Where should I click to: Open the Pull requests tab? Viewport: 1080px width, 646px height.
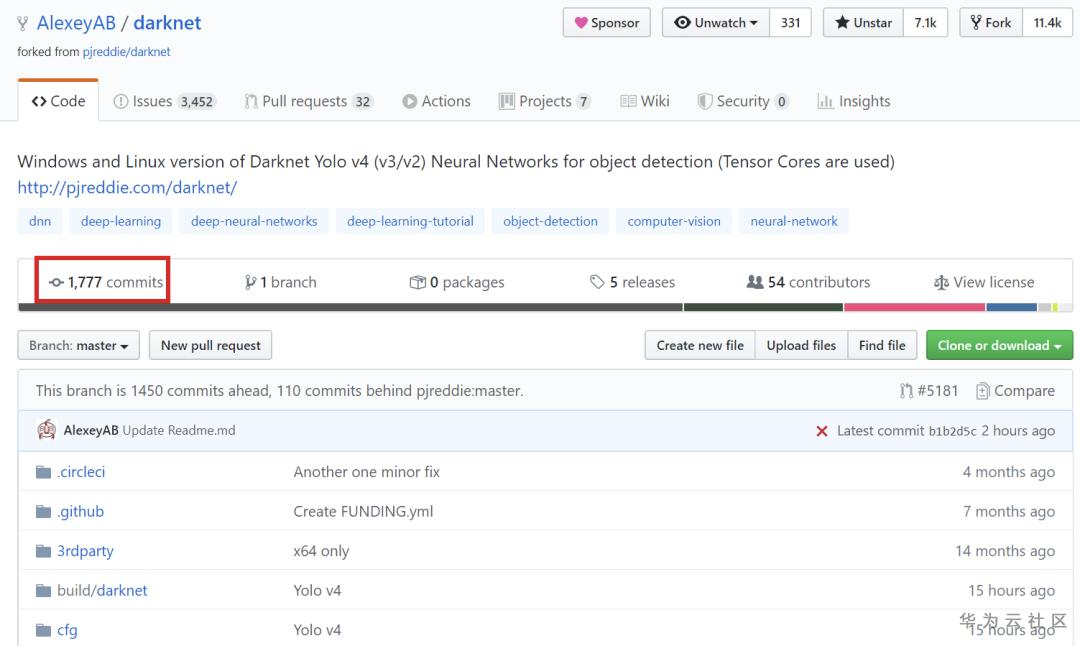click(308, 101)
